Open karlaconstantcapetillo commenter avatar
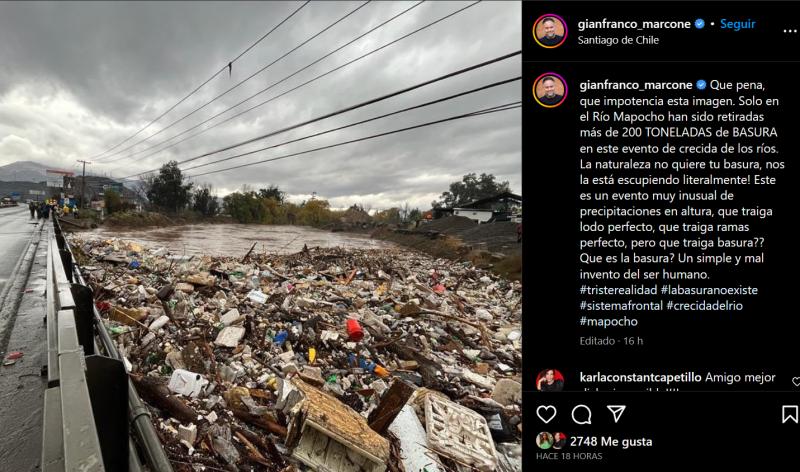 point(550,380)
